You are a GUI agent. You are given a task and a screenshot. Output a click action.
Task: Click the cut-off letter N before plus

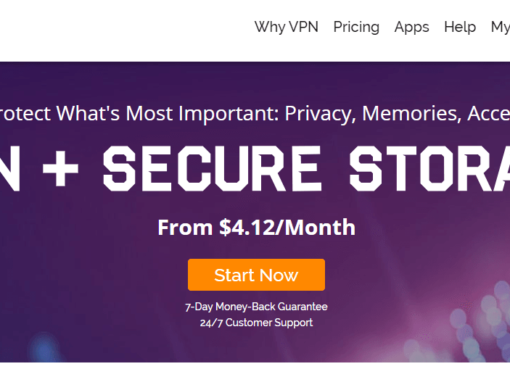tap(9, 169)
